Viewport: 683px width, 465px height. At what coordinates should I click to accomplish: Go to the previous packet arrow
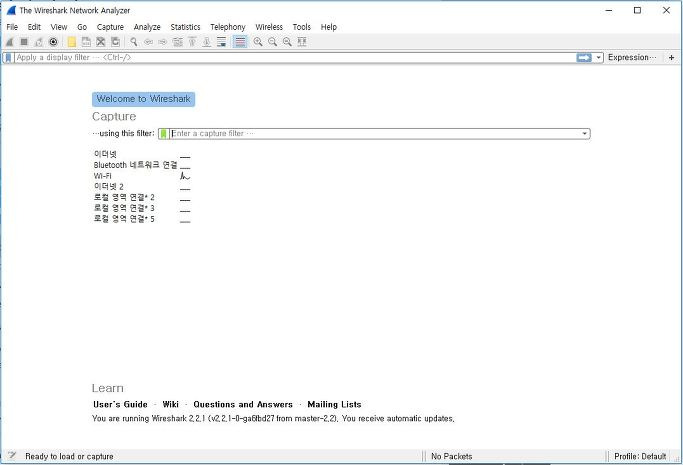pyautogui.click(x=148, y=42)
